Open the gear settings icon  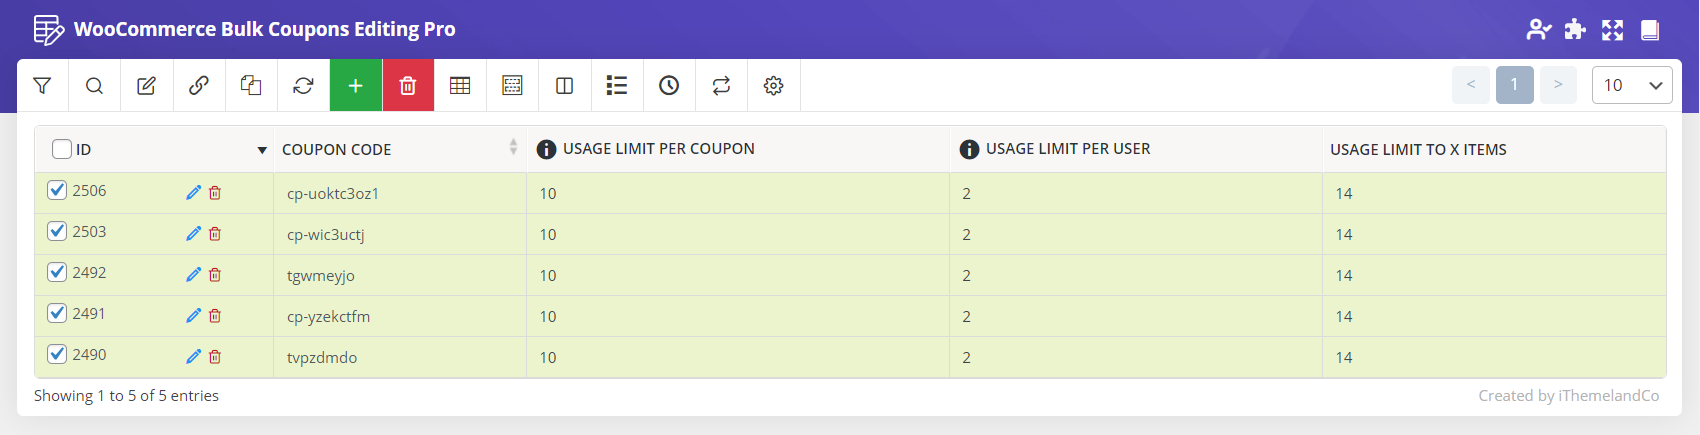(x=773, y=86)
